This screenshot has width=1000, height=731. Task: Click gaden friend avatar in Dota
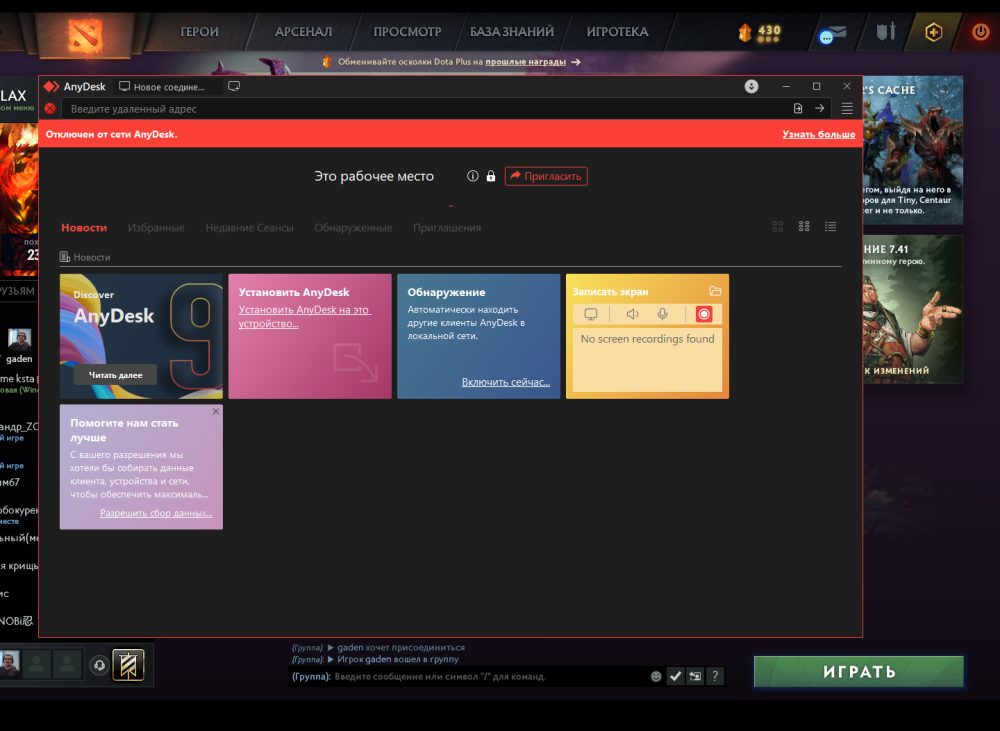coord(19,341)
